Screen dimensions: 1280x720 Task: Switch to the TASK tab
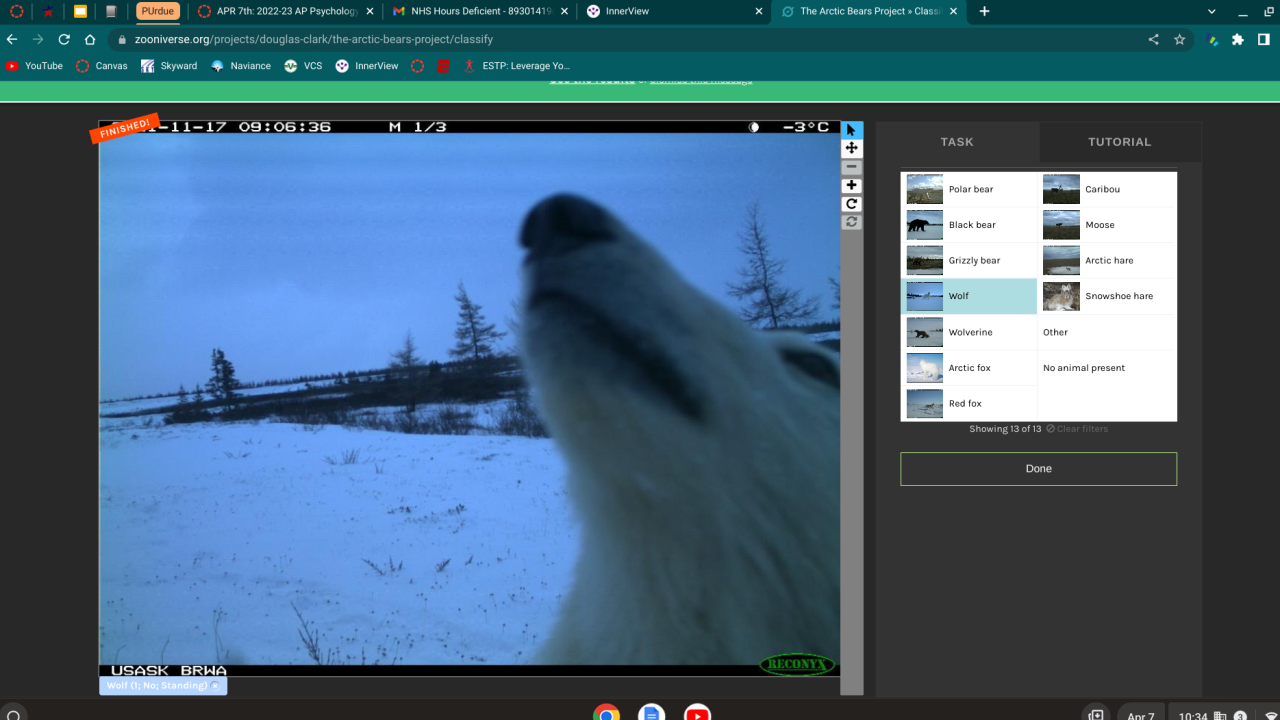point(957,142)
